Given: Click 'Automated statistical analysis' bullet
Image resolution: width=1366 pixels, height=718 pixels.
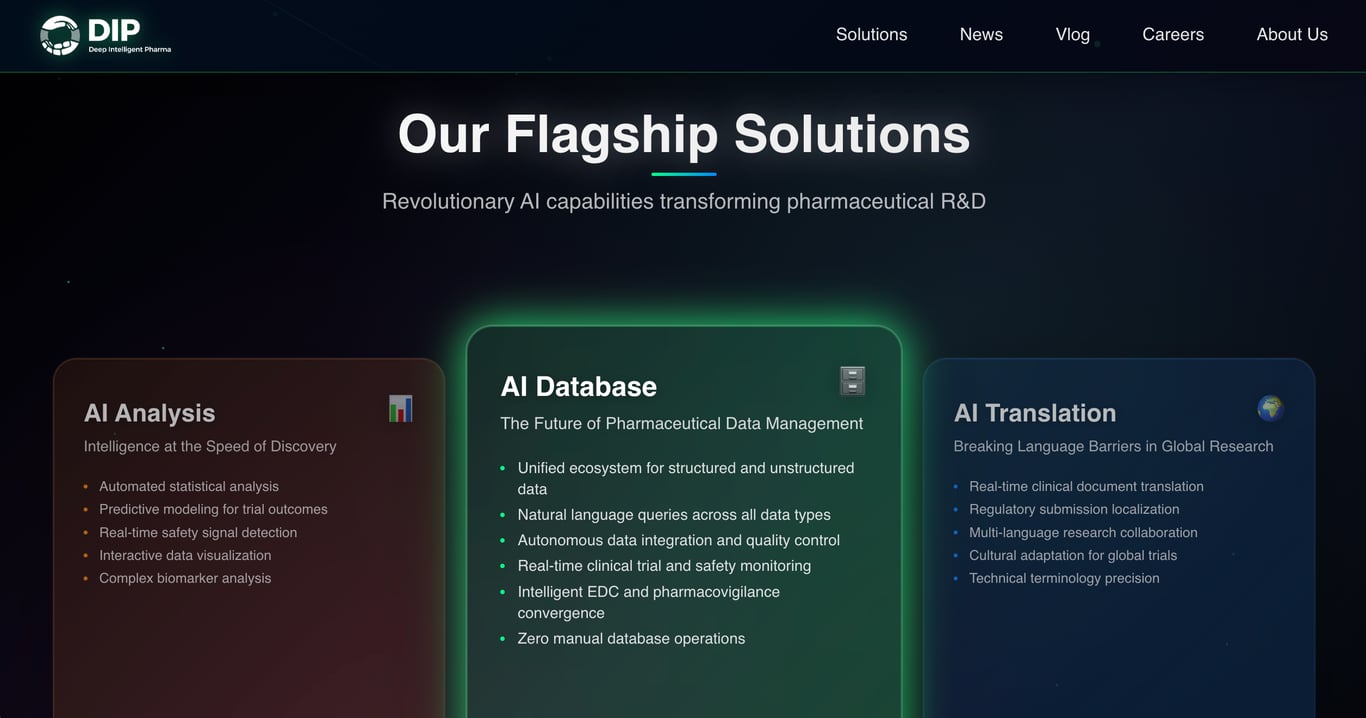Looking at the screenshot, I should pos(189,486).
